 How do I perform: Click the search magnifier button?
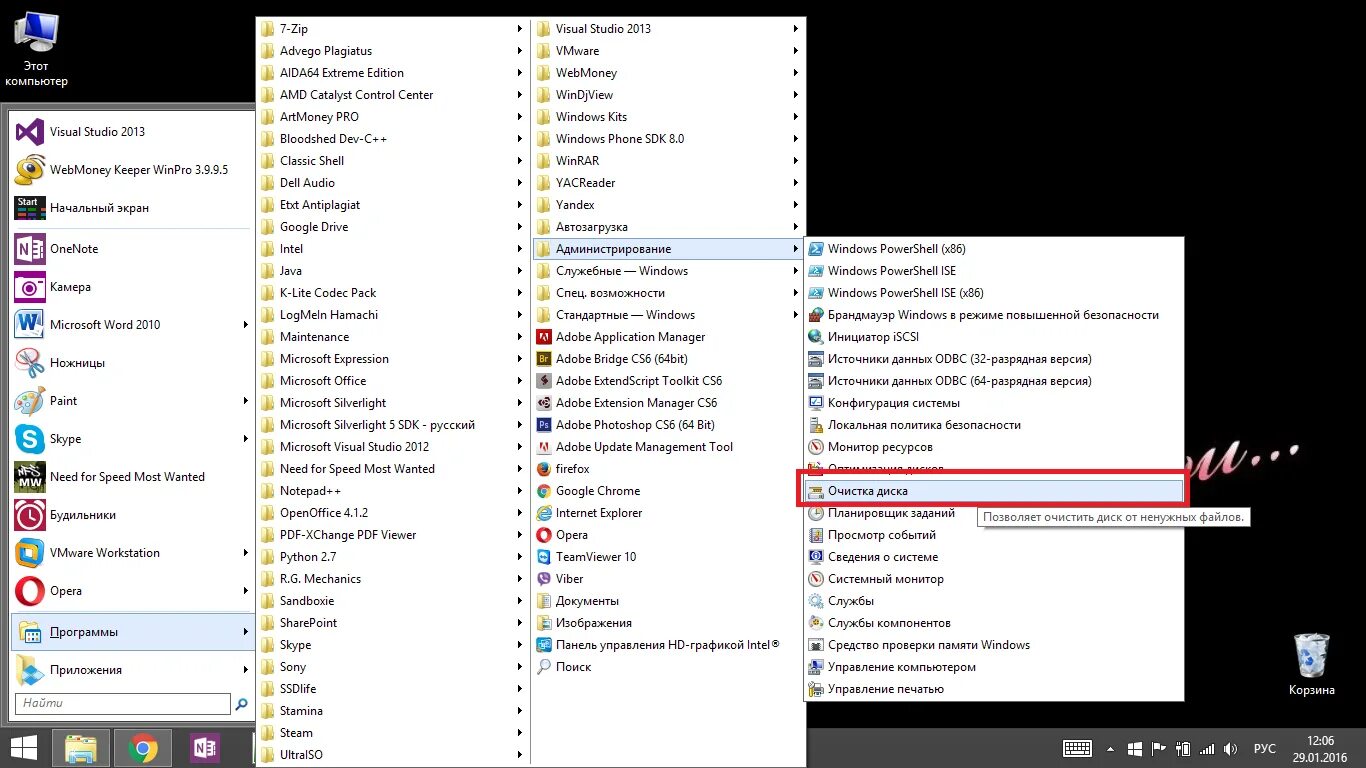point(241,704)
